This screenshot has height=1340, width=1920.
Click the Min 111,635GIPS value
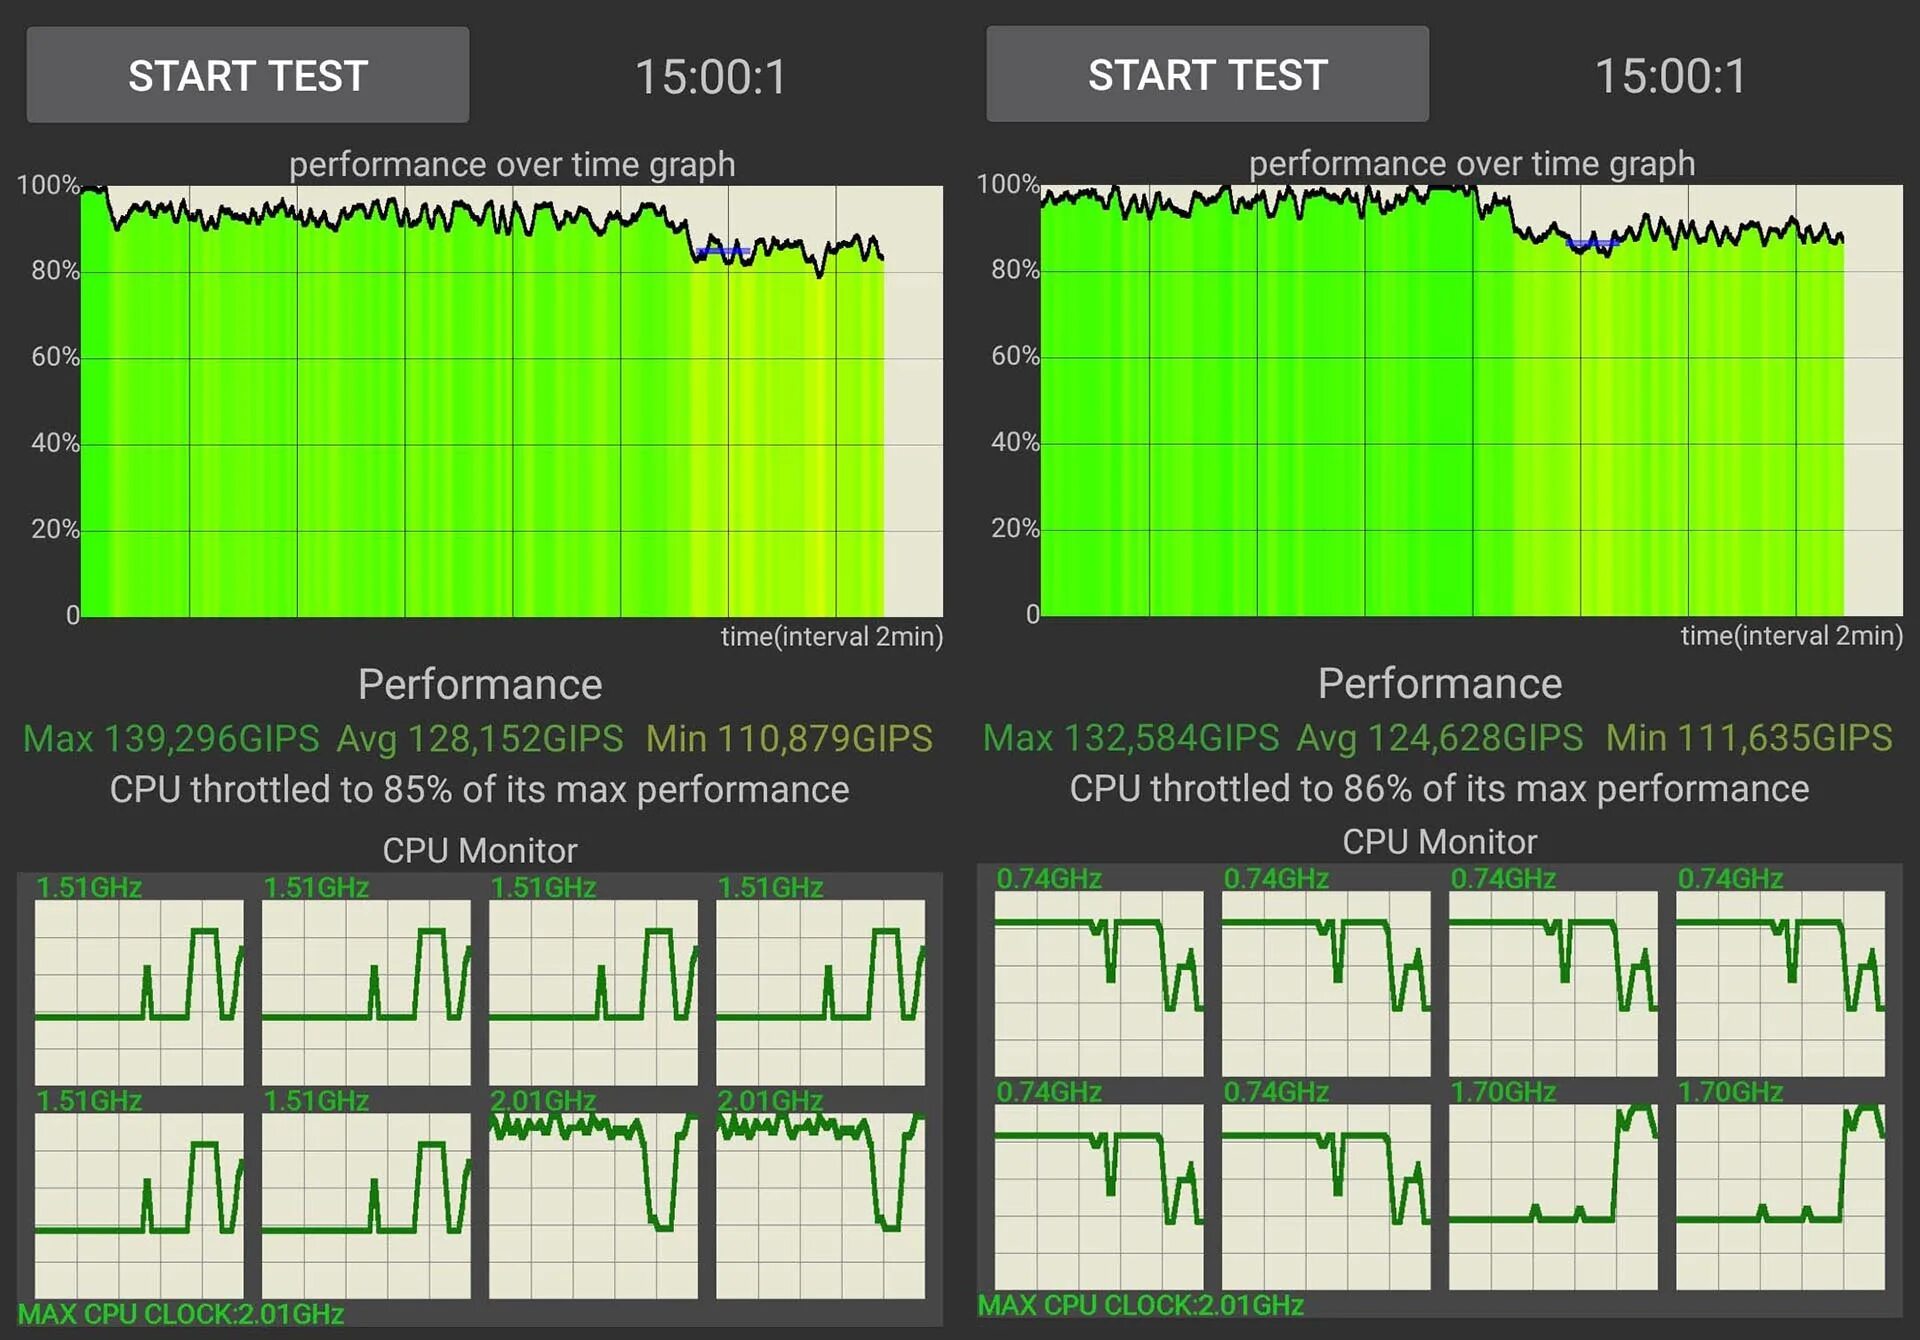pyautogui.click(x=1748, y=738)
